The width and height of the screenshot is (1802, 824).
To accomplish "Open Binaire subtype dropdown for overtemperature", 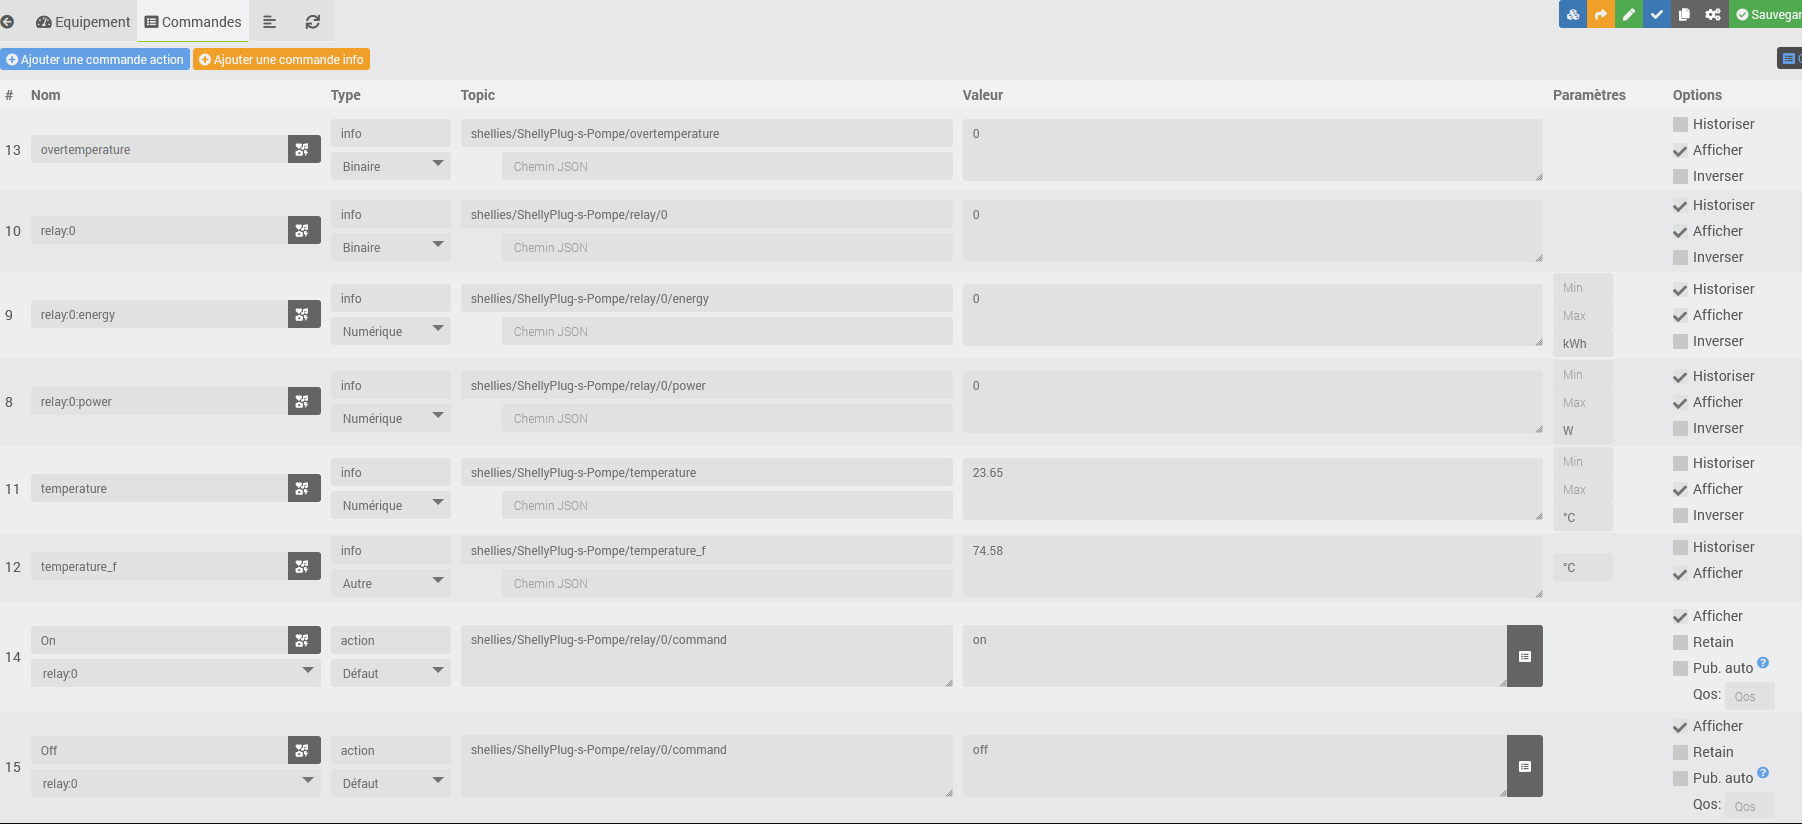I will pos(391,166).
